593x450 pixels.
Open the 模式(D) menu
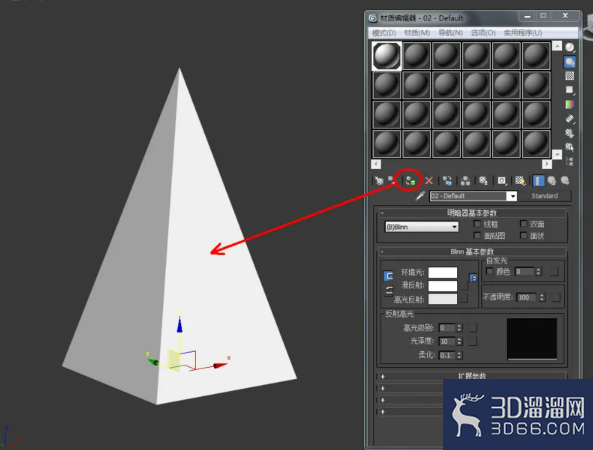384,33
